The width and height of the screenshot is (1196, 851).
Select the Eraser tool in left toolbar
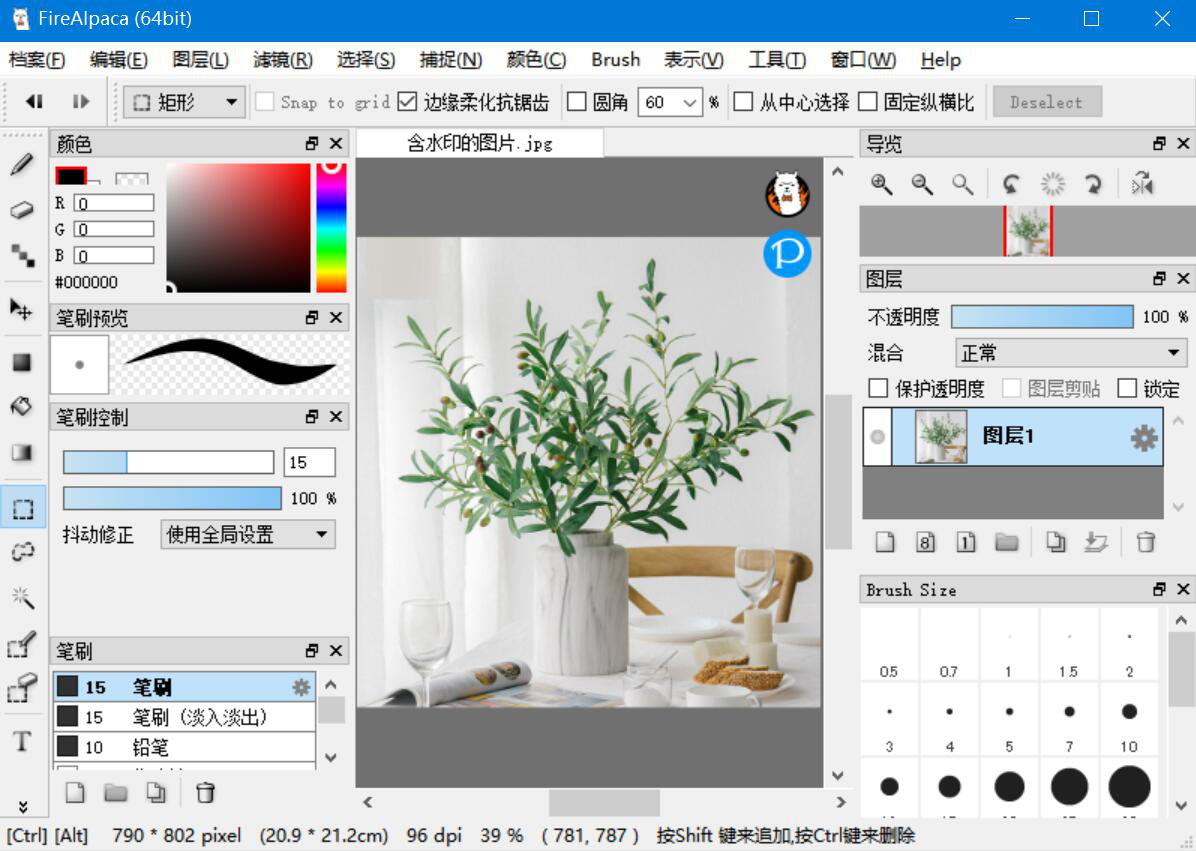coord(22,211)
